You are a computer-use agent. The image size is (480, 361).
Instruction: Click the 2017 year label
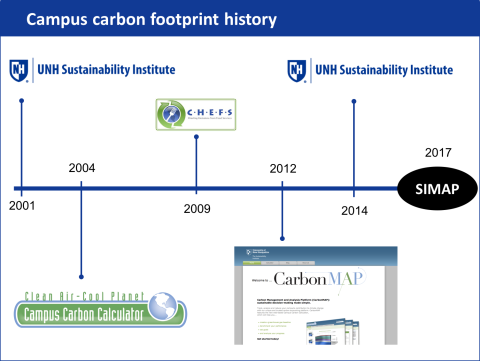[x=438, y=153]
